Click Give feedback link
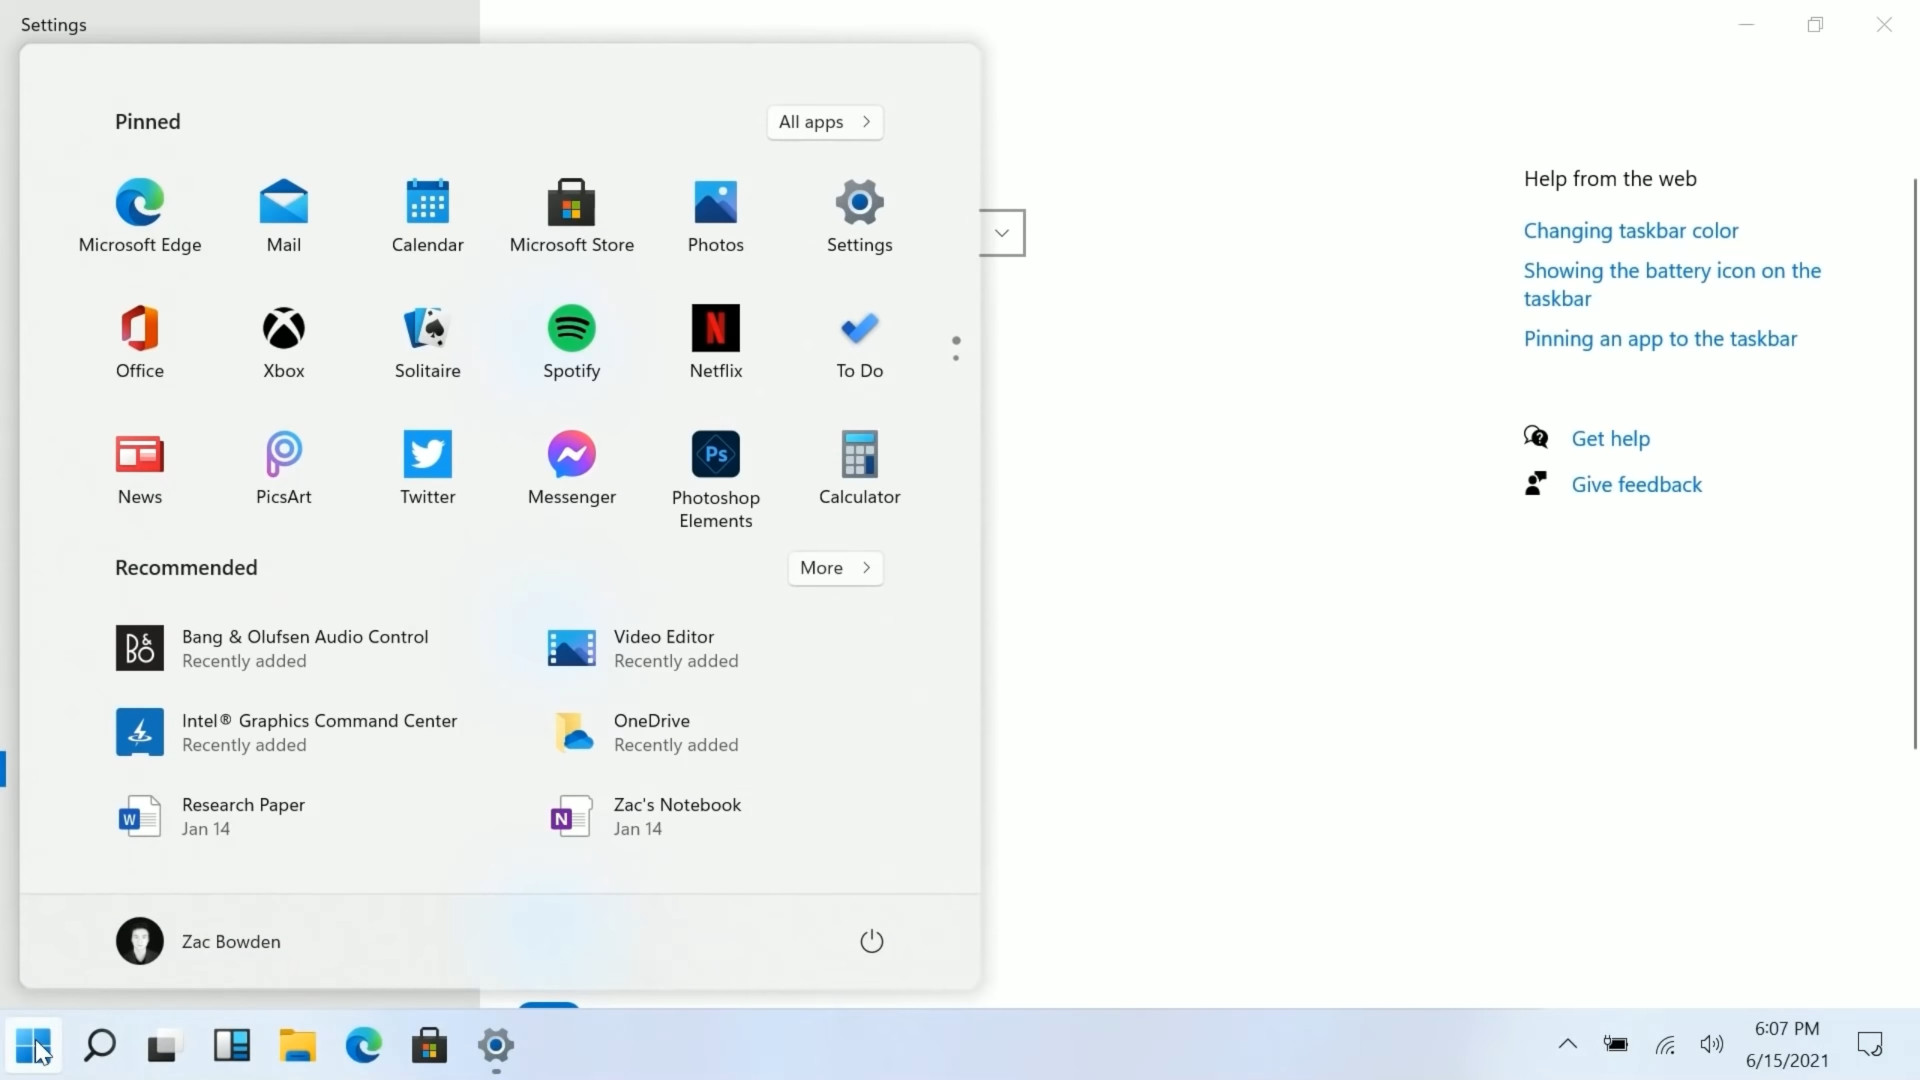 coord(1636,484)
